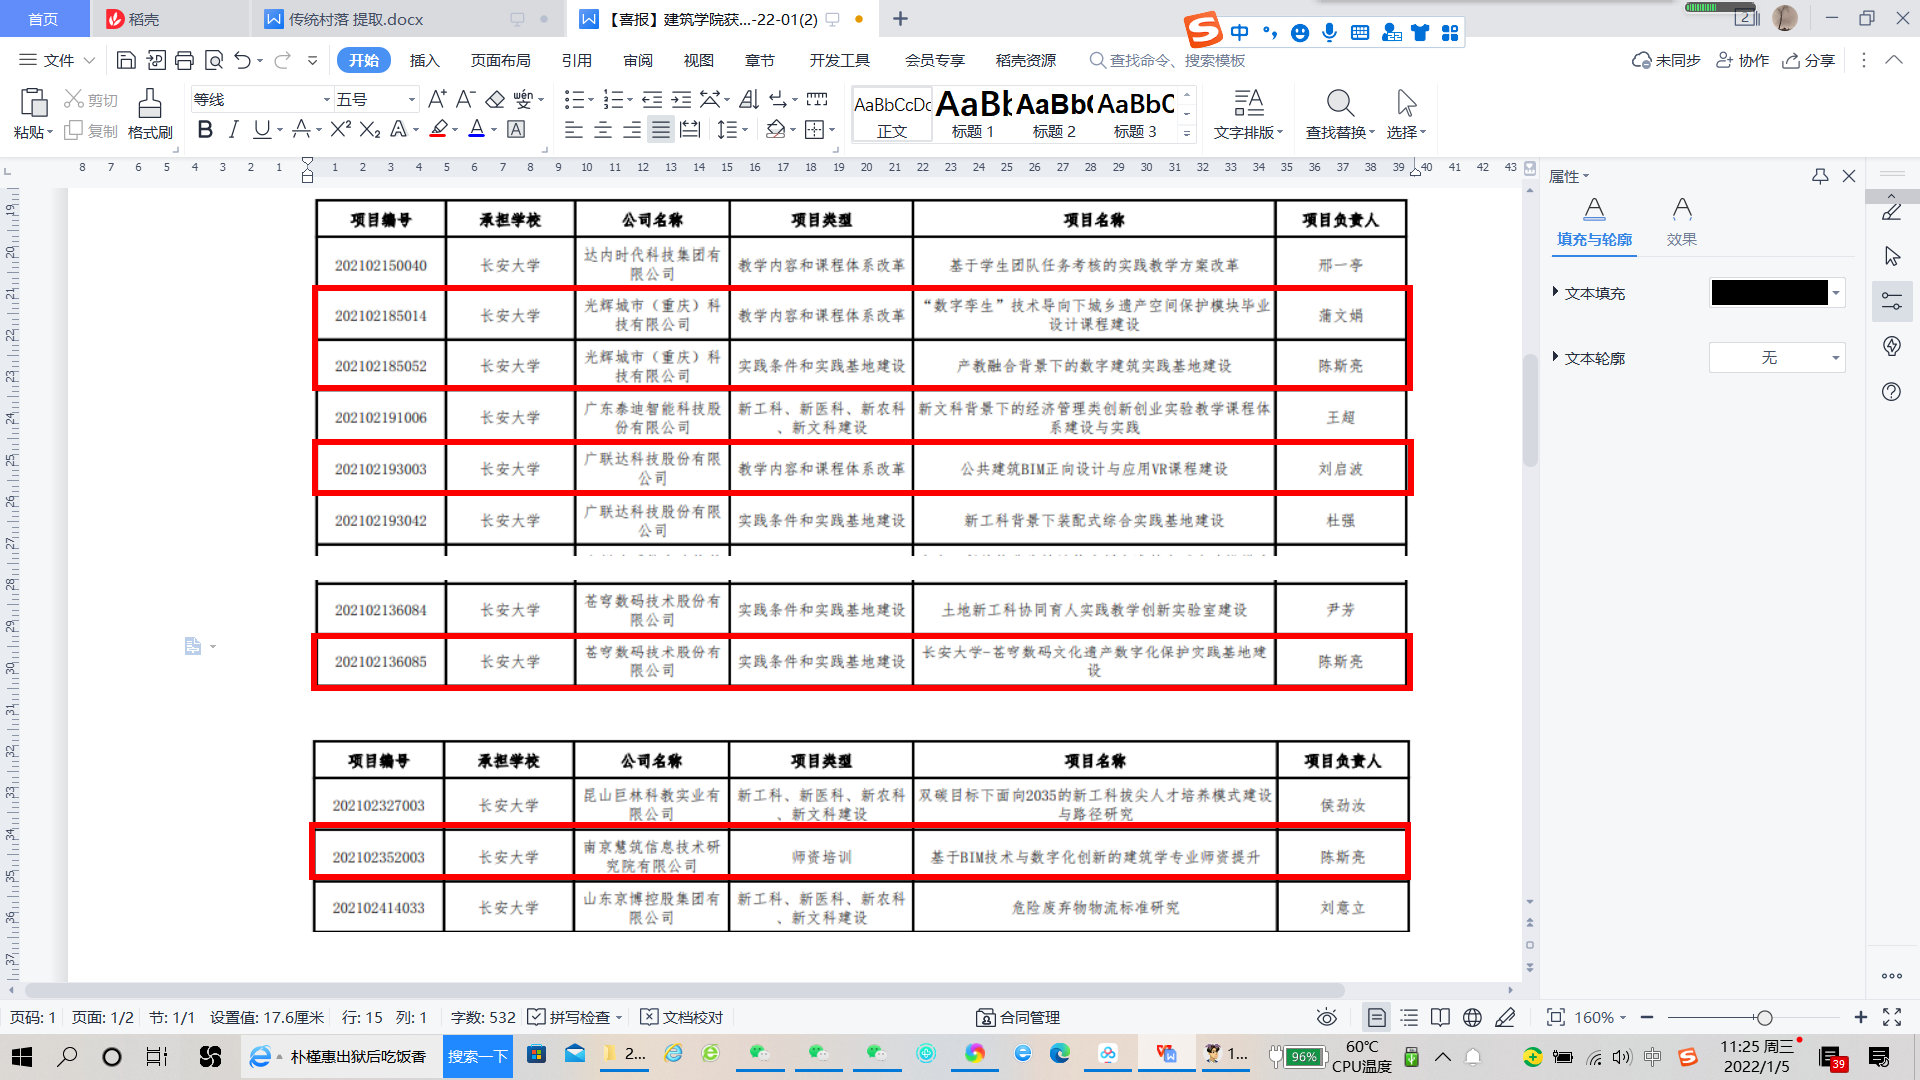
Task: Open the 插入 ribbon tab
Action: pyautogui.click(x=424, y=60)
